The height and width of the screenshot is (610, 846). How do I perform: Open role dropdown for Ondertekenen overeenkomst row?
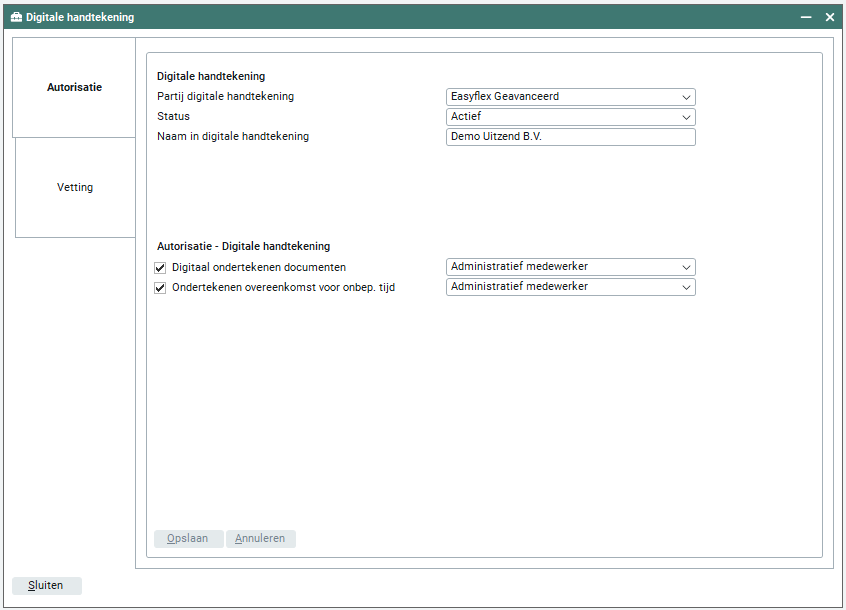click(570, 287)
